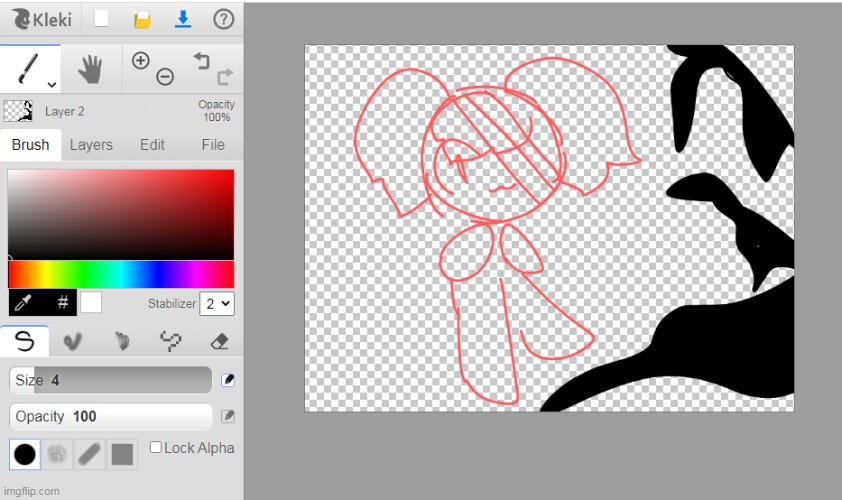Pick a color with the eyedropper
842x500 pixels.
22,302
